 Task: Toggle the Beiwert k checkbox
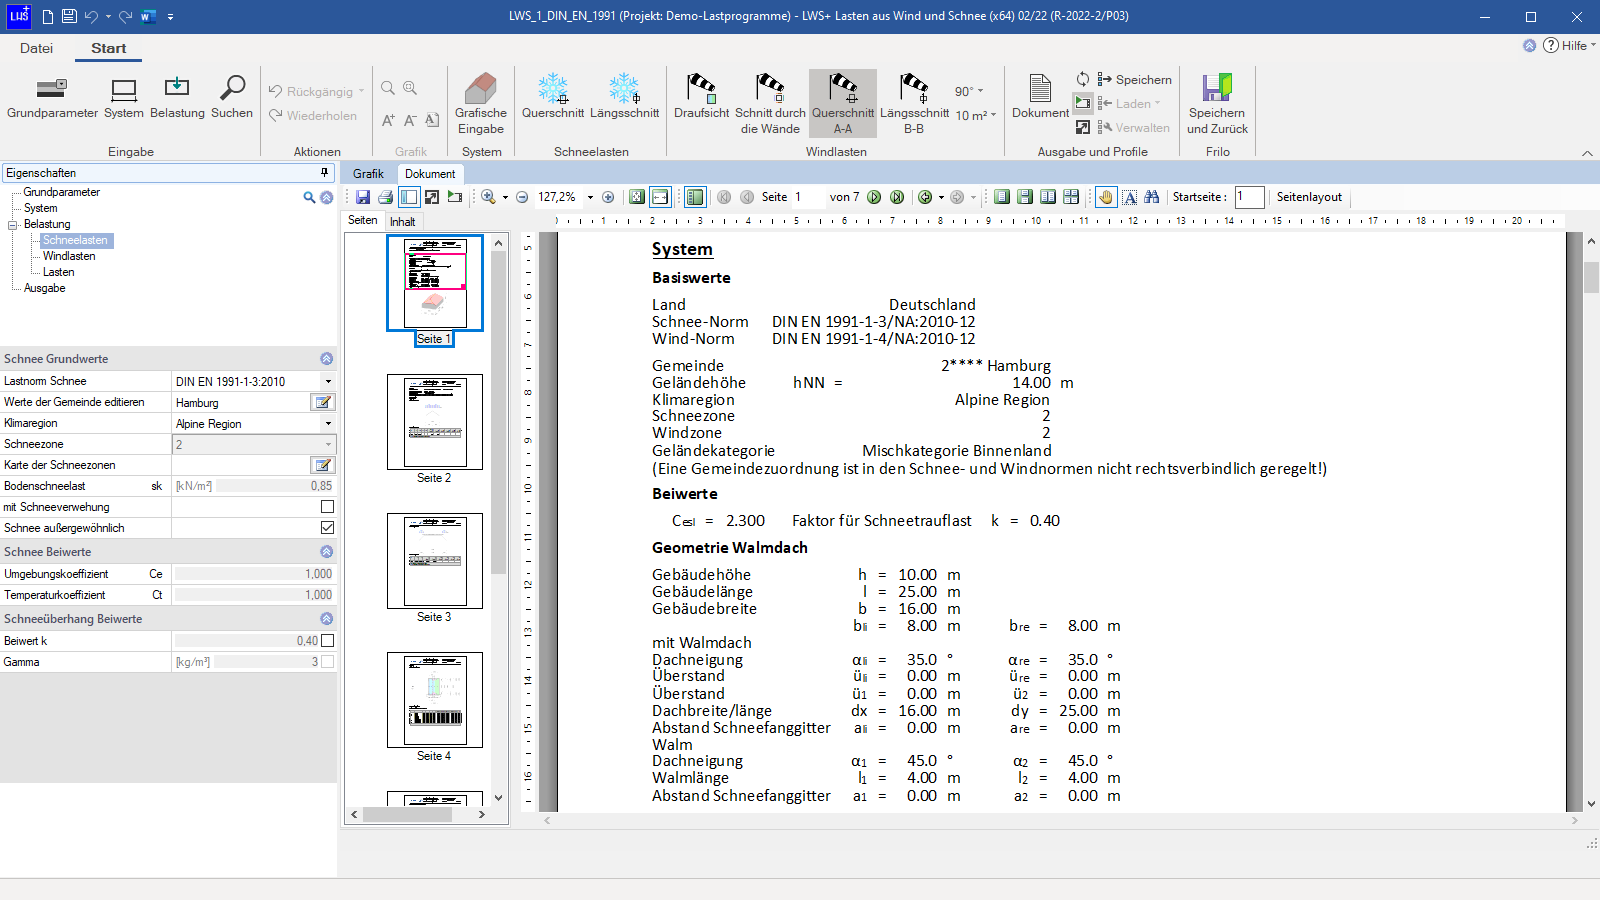pos(327,641)
